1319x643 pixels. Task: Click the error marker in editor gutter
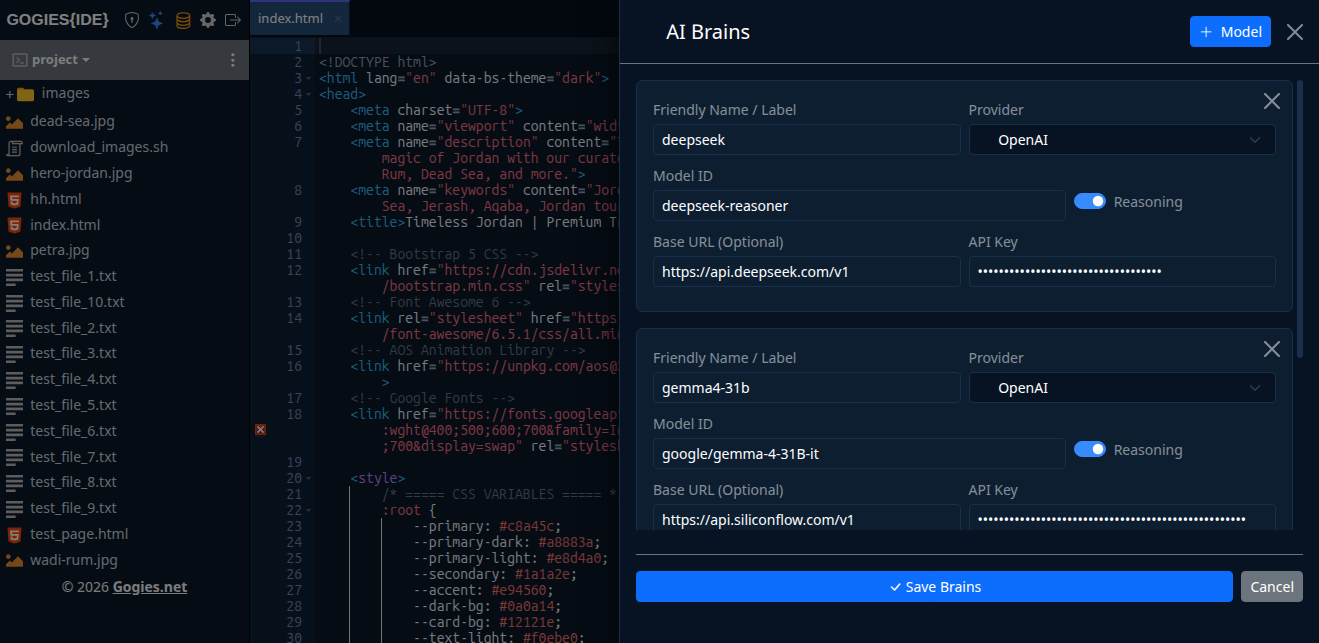(x=261, y=430)
